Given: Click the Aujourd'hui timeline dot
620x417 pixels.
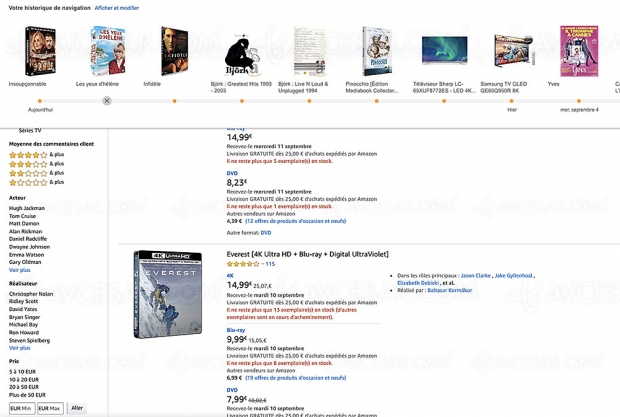Looking at the screenshot, I should click(x=40, y=101).
